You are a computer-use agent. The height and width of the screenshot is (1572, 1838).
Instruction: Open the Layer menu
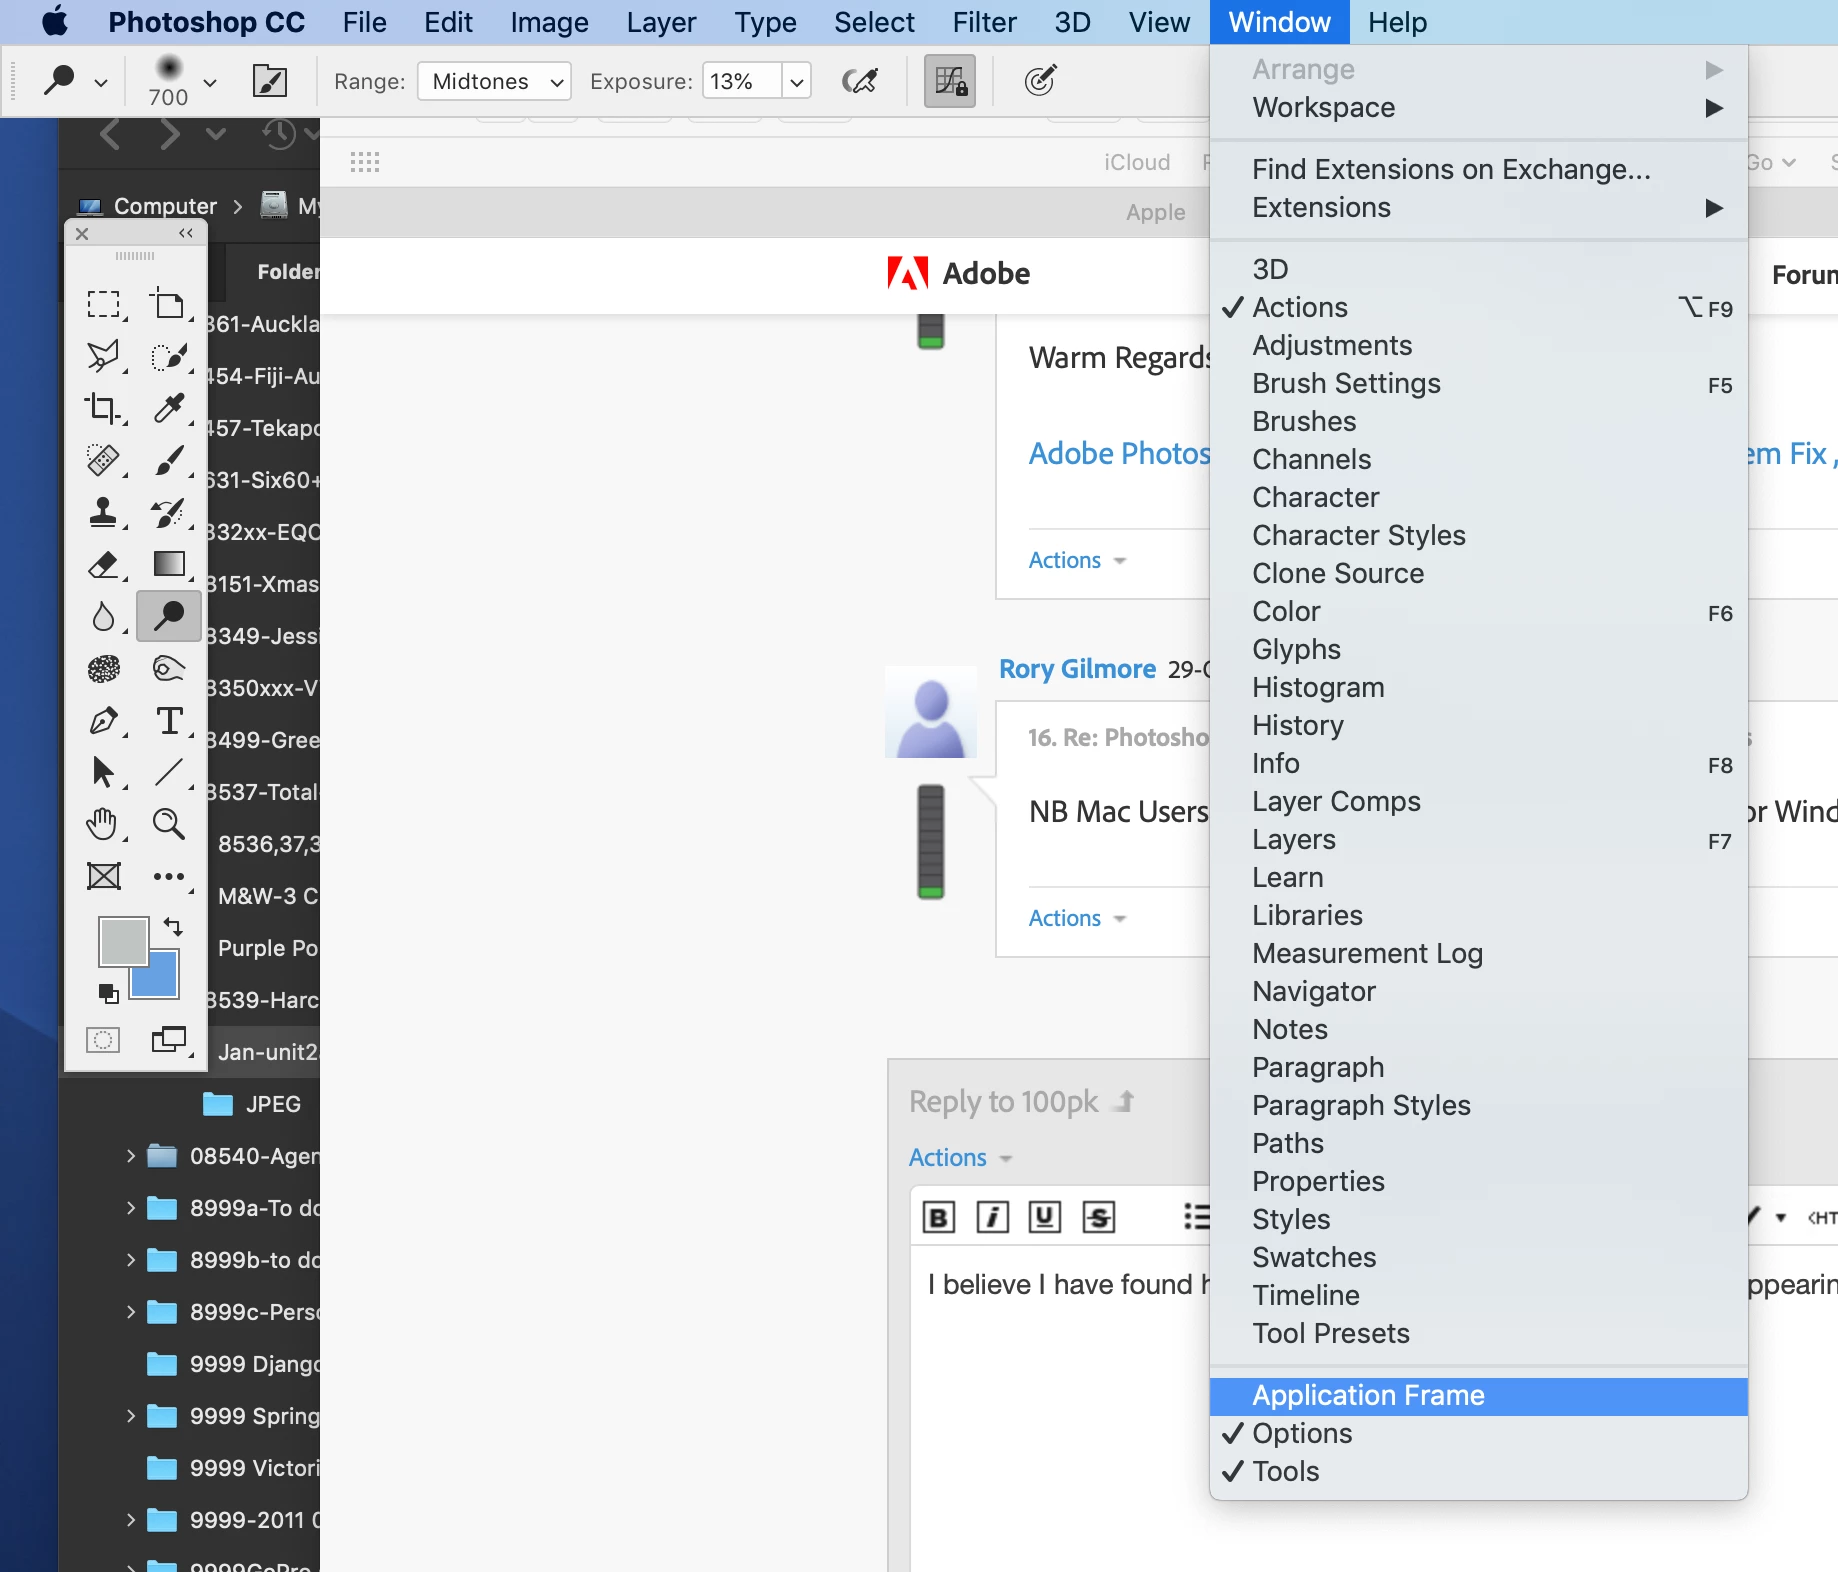click(x=661, y=22)
